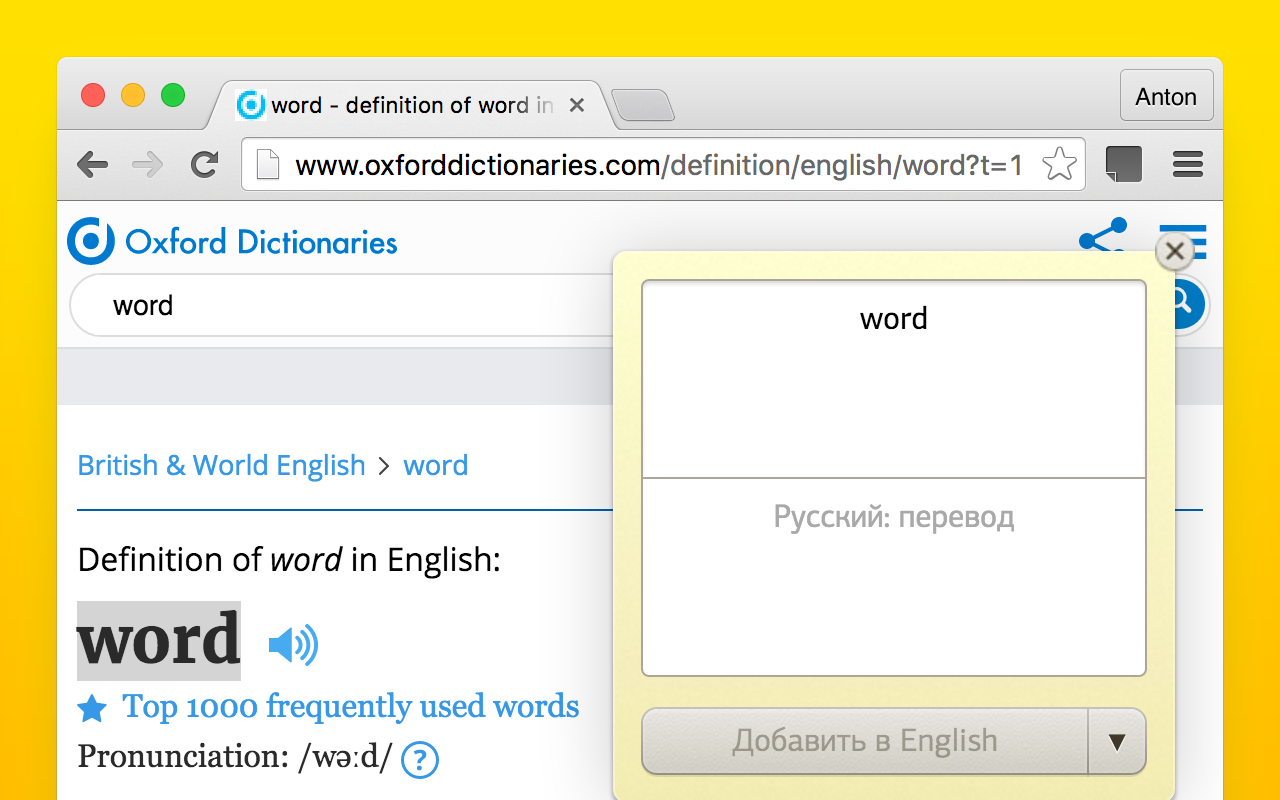Click the Pronunciation: /wəːd/ text

(x=236, y=756)
